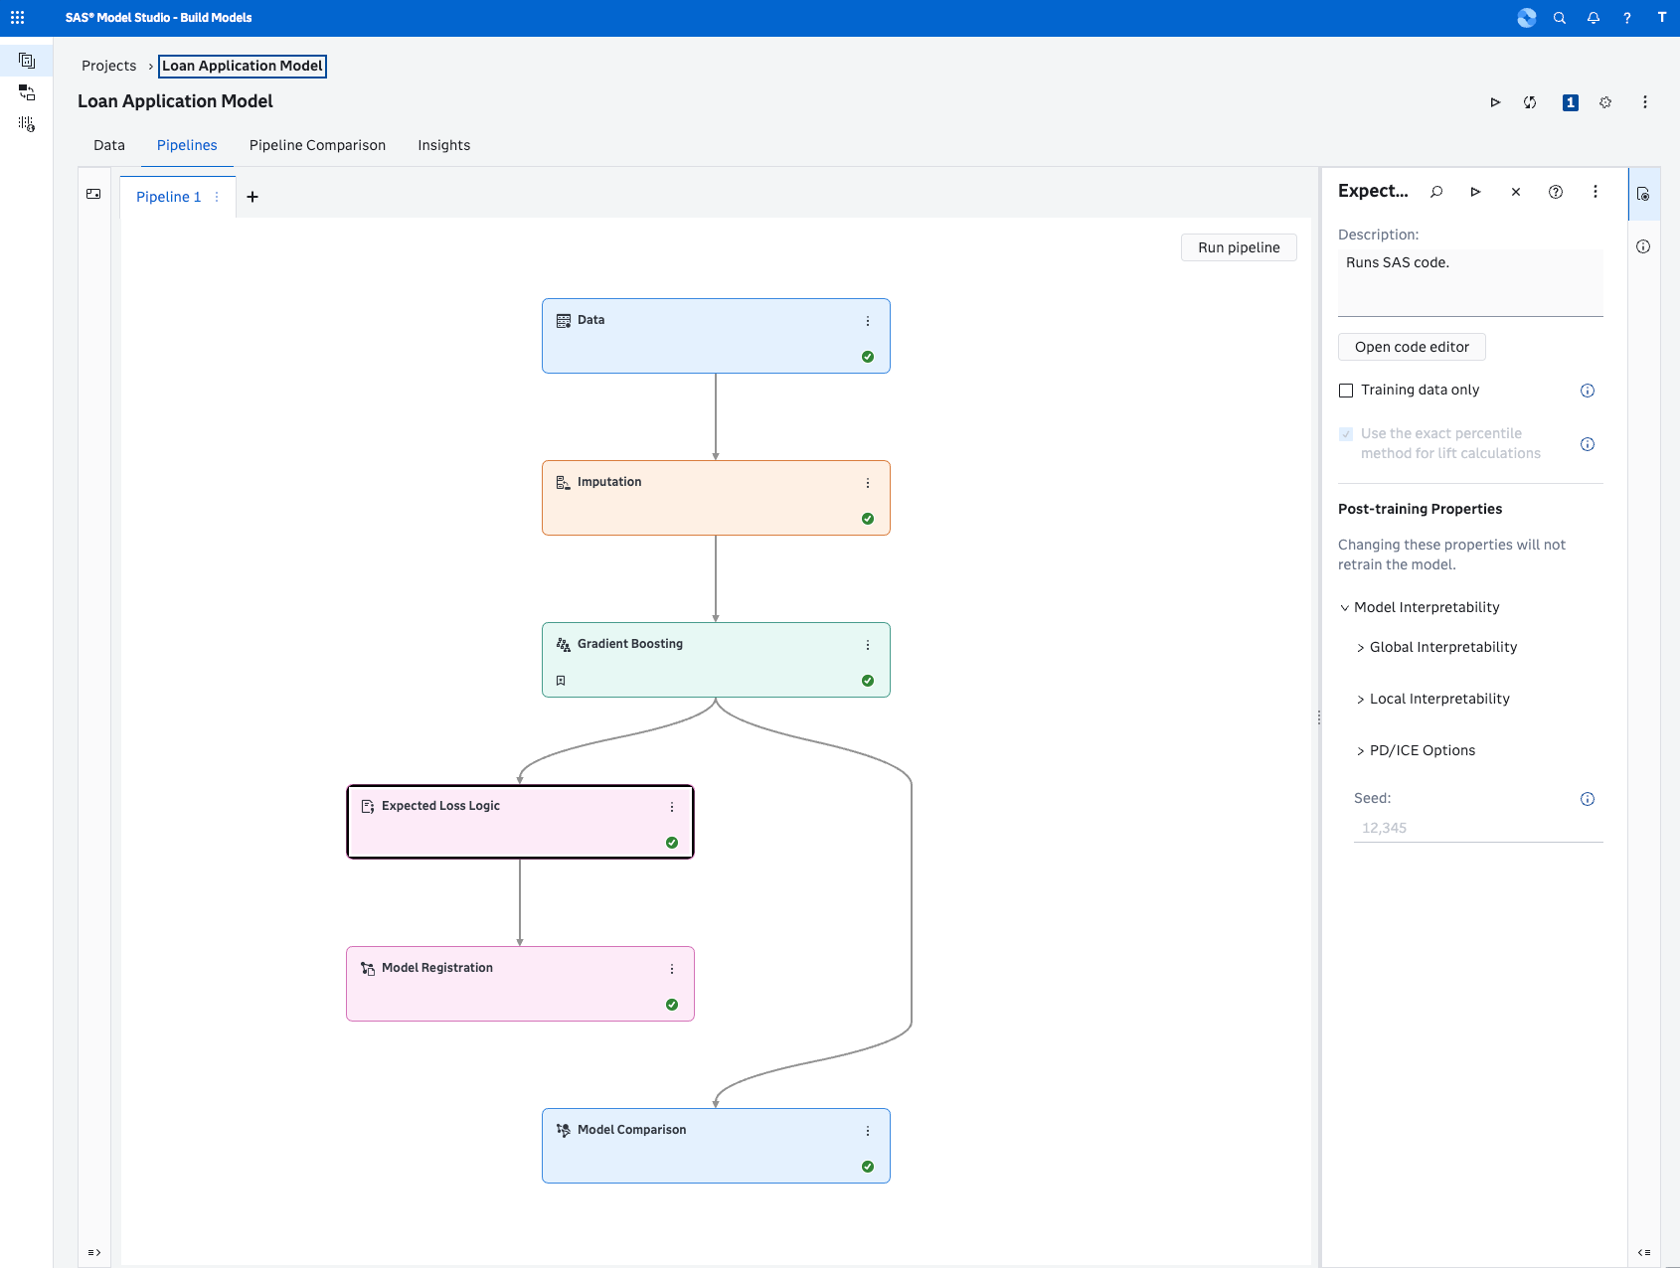The height and width of the screenshot is (1268, 1680).
Task: Expand Local Interpretability section
Action: [1360, 700]
